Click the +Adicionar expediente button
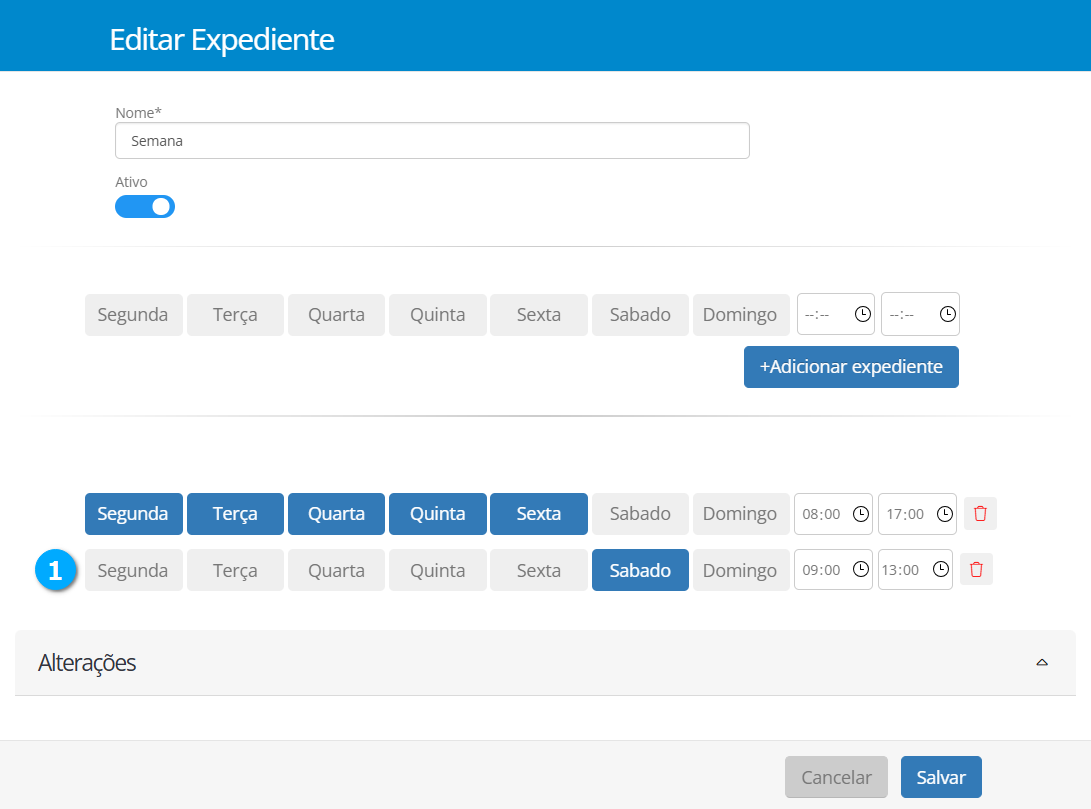This screenshot has height=809, width=1091. pos(851,366)
